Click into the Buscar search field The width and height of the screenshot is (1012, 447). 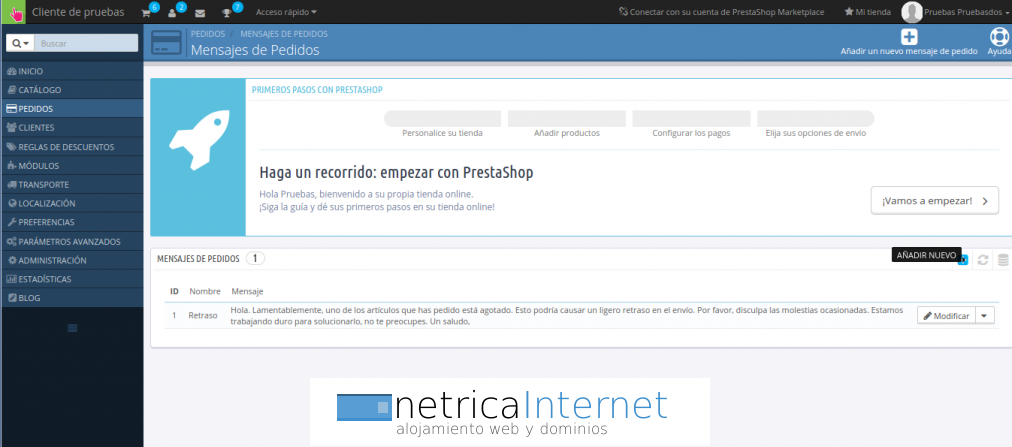pyautogui.click(x=86, y=44)
